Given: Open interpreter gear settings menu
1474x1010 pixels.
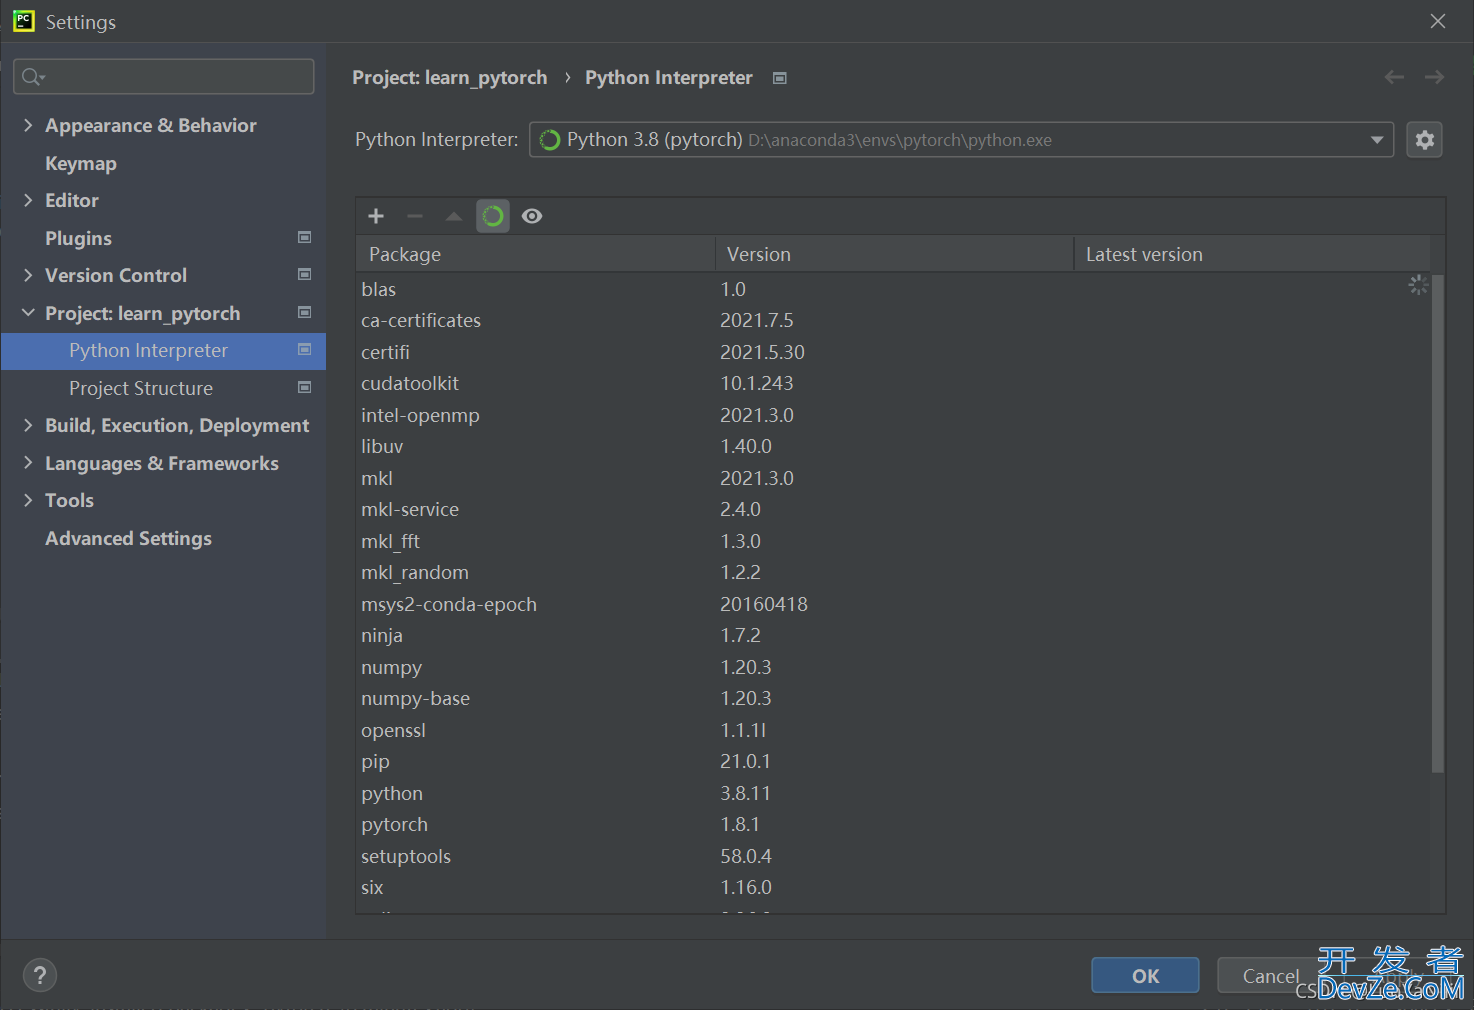Looking at the screenshot, I should [1425, 140].
